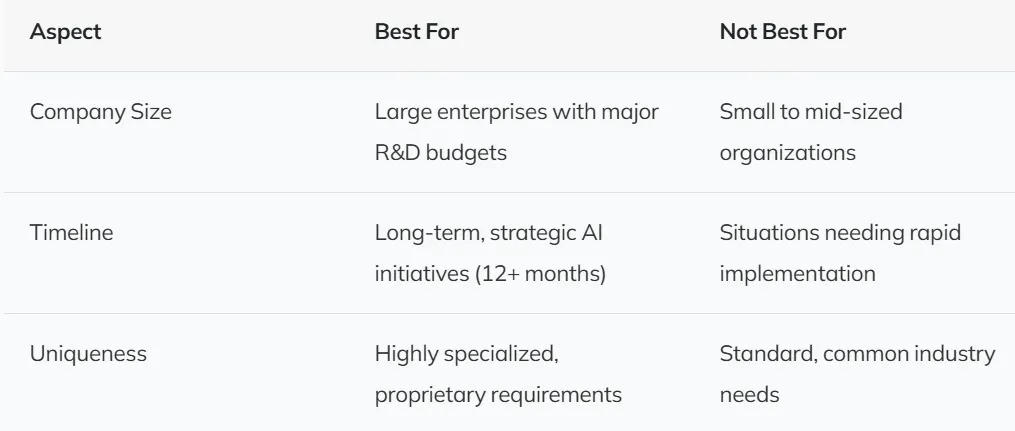This screenshot has width=1015, height=431.
Task: Click the 'initiatives (12+ months)' text
Action: [490, 274]
